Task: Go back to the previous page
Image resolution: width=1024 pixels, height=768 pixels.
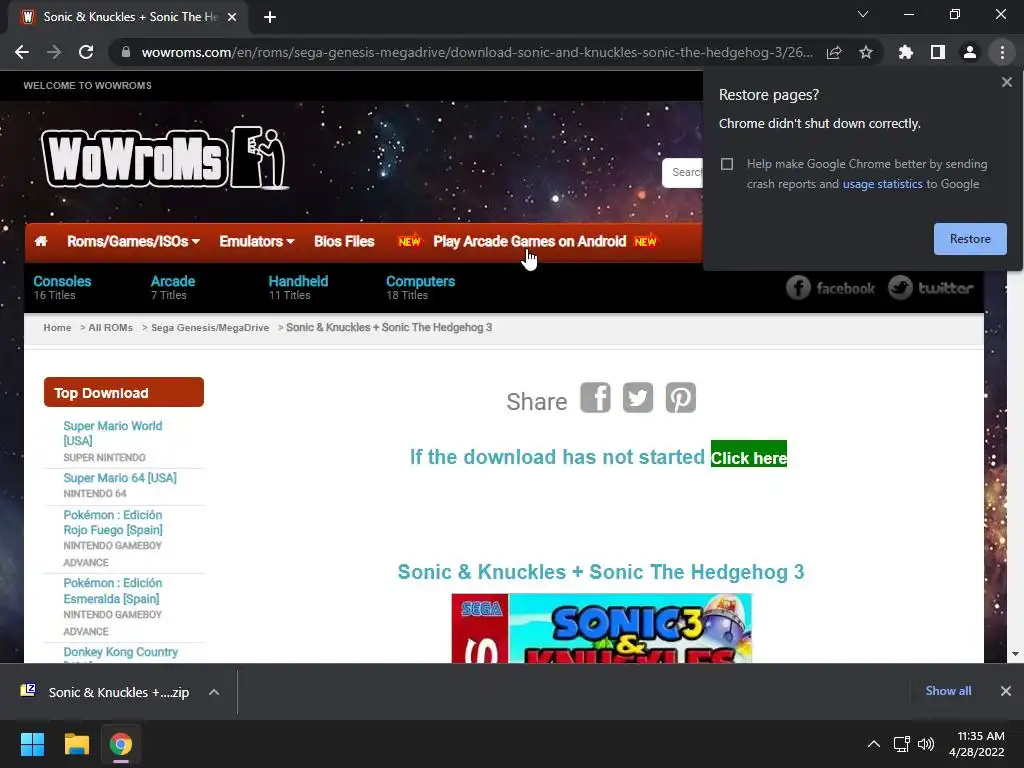Action: pyautogui.click(x=22, y=52)
